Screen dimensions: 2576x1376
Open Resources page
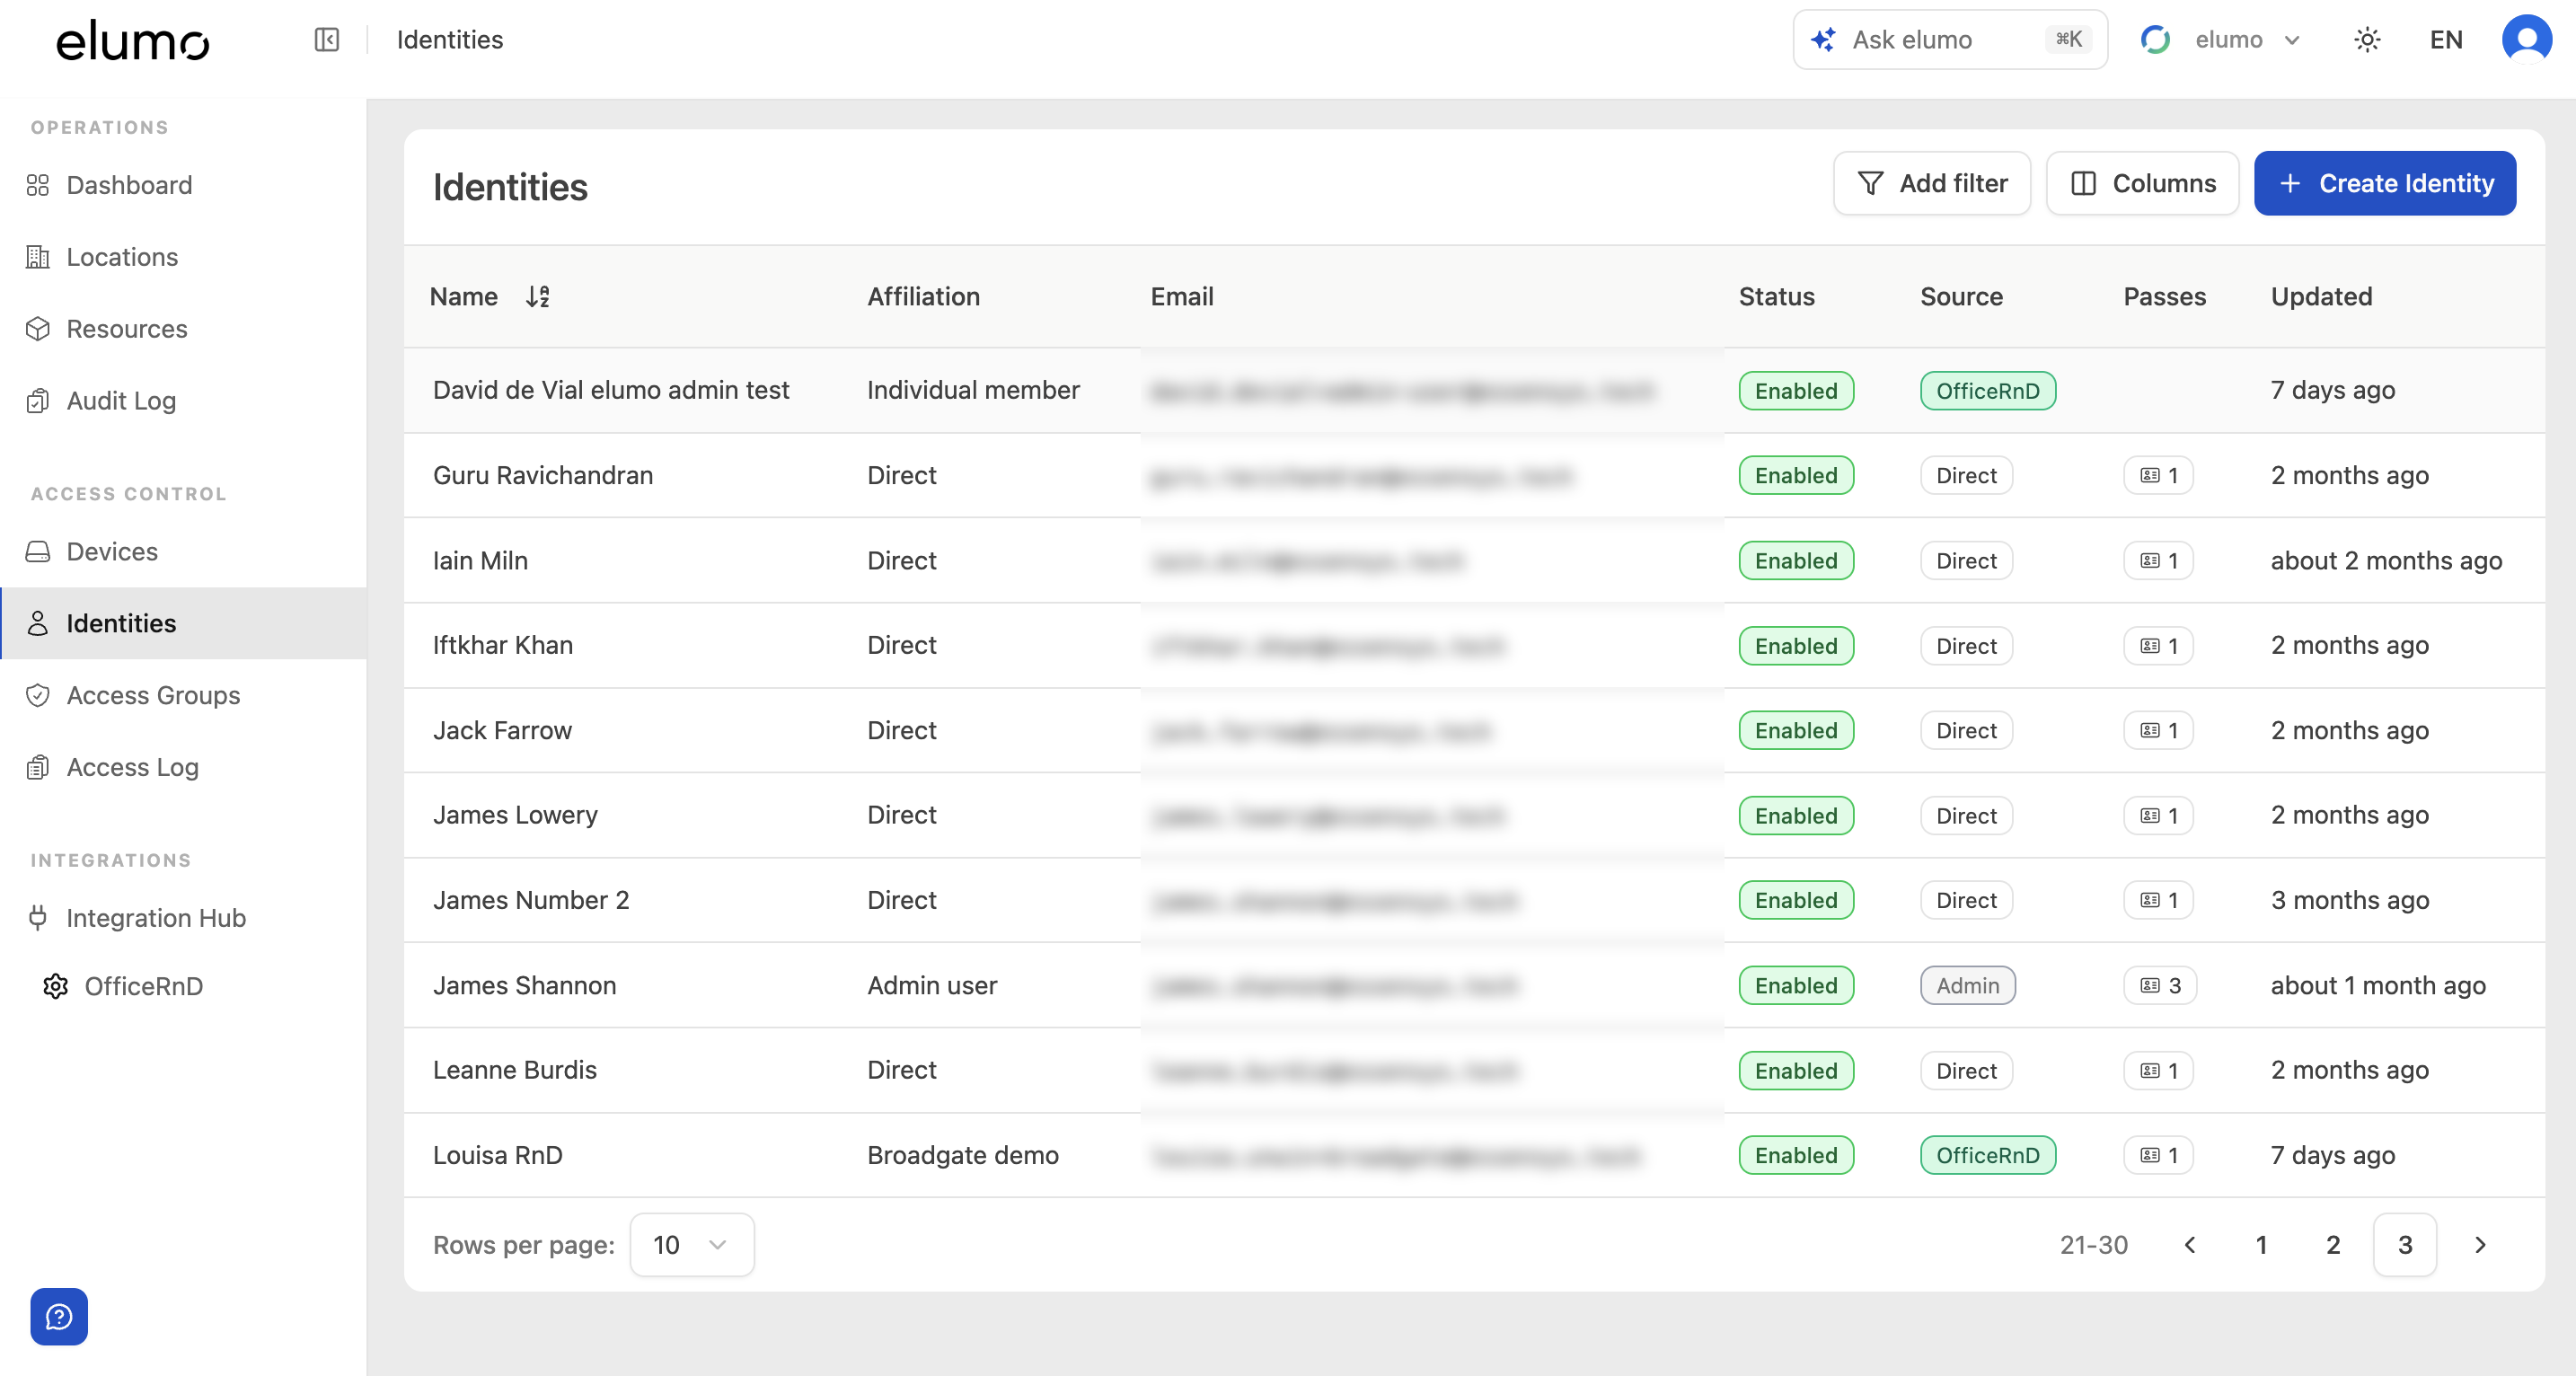(x=183, y=329)
